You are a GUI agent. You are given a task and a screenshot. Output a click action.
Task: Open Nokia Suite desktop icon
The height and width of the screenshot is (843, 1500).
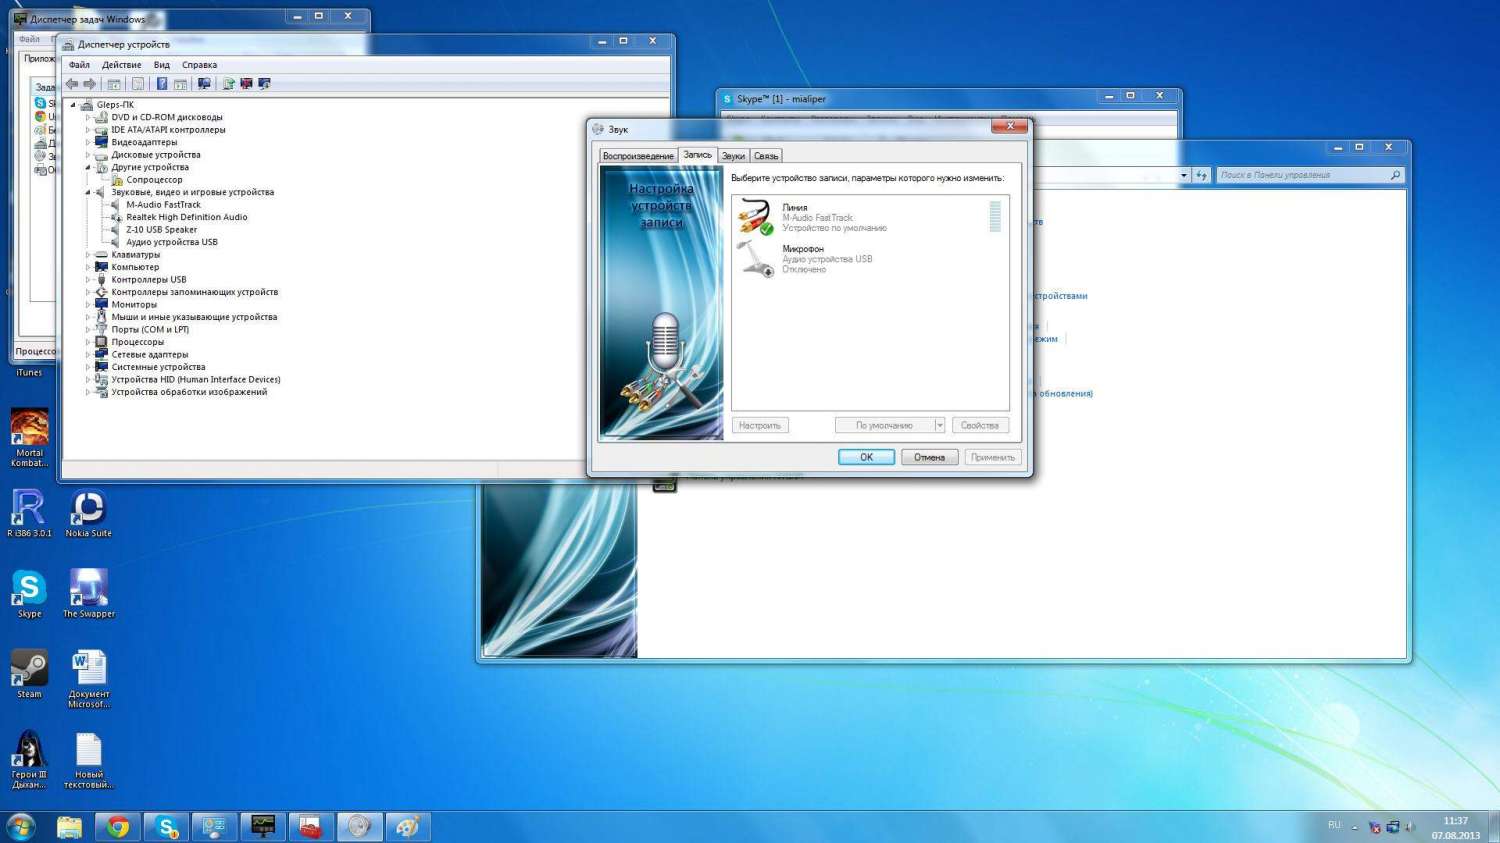pyautogui.click(x=88, y=513)
